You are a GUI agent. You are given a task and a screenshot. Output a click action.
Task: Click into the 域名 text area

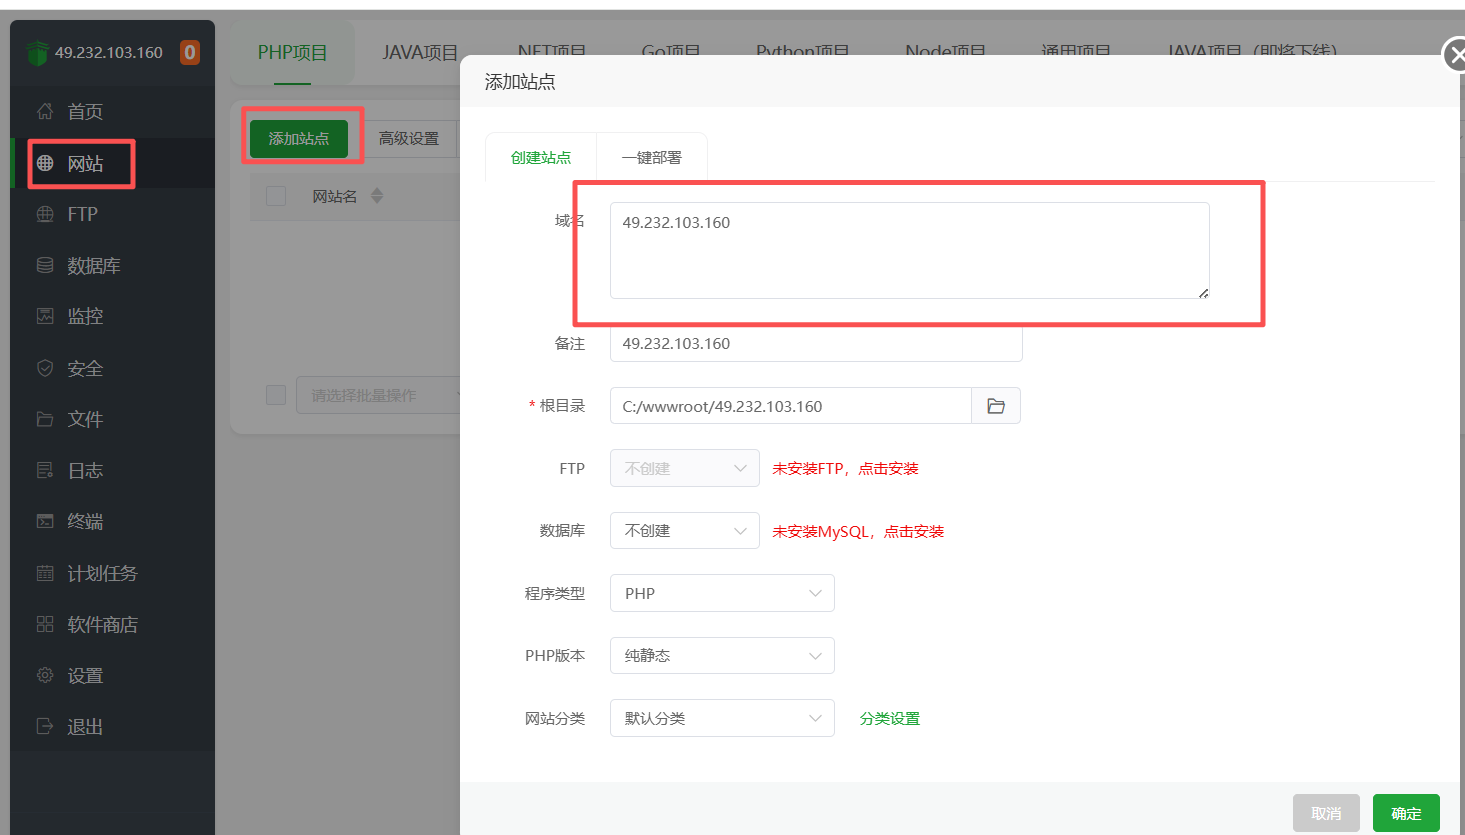coord(908,250)
